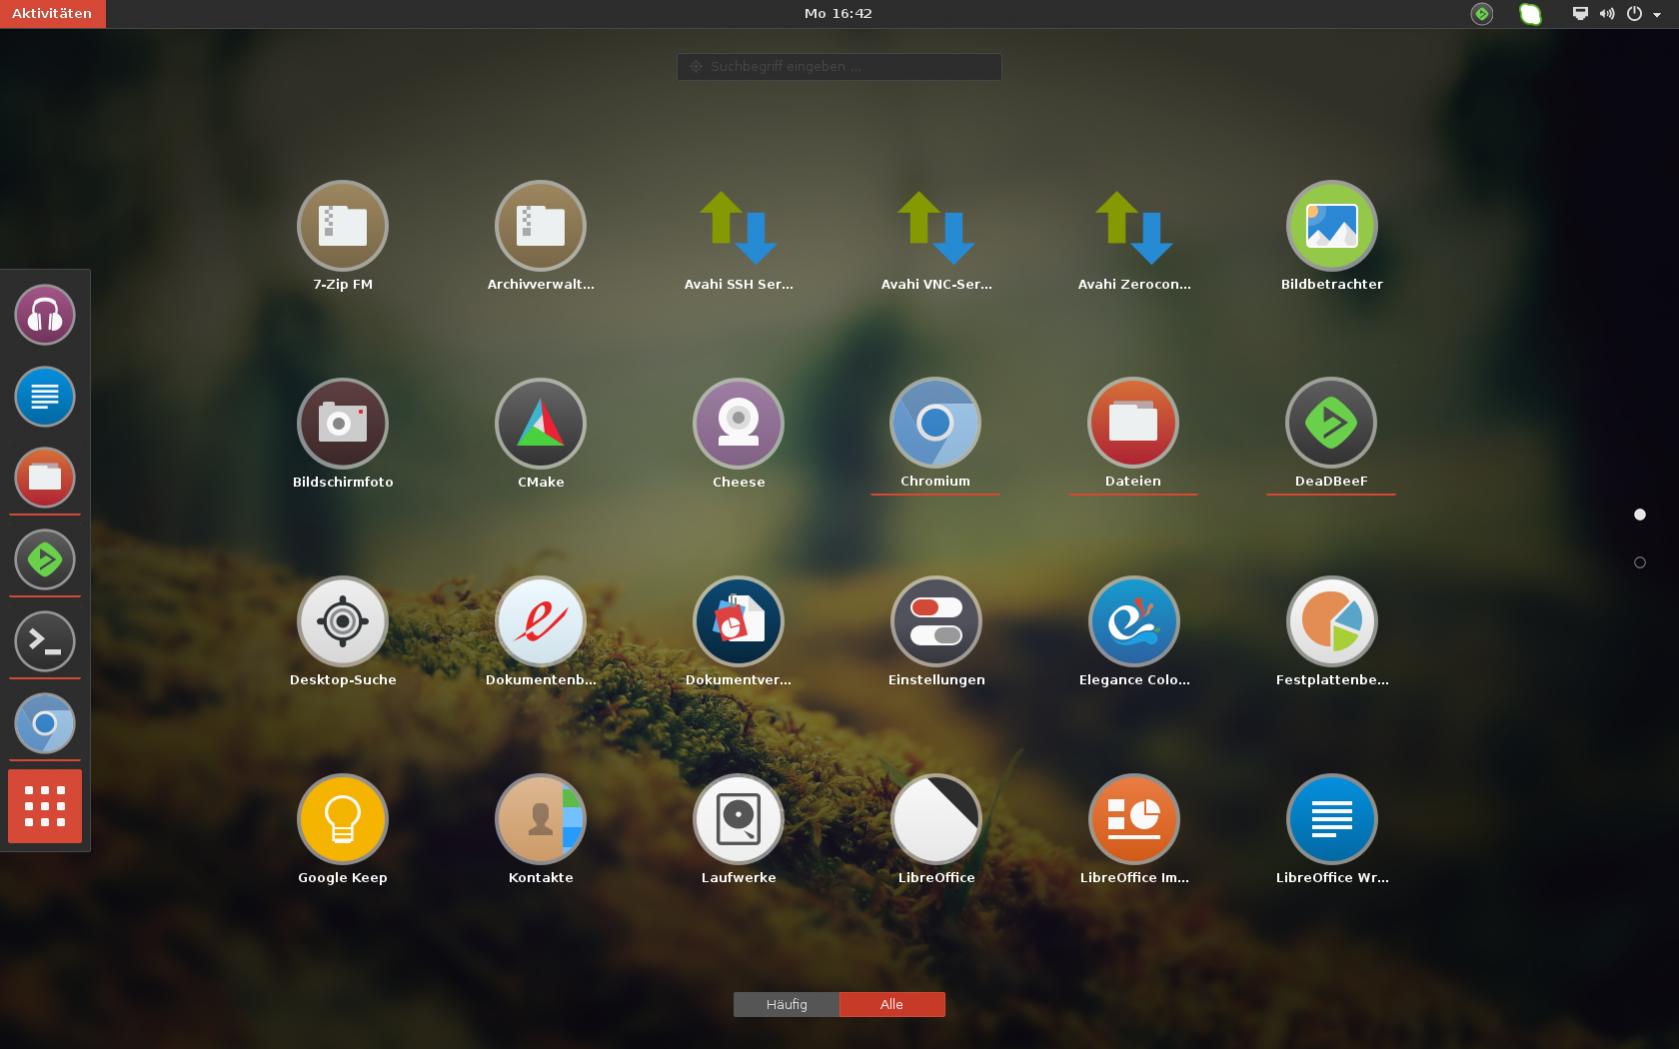The height and width of the screenshot is (1049, 1679).
Task: Open DeaDBeeF player in grid
Action: pyautogui.click(x=1331, y=424)
